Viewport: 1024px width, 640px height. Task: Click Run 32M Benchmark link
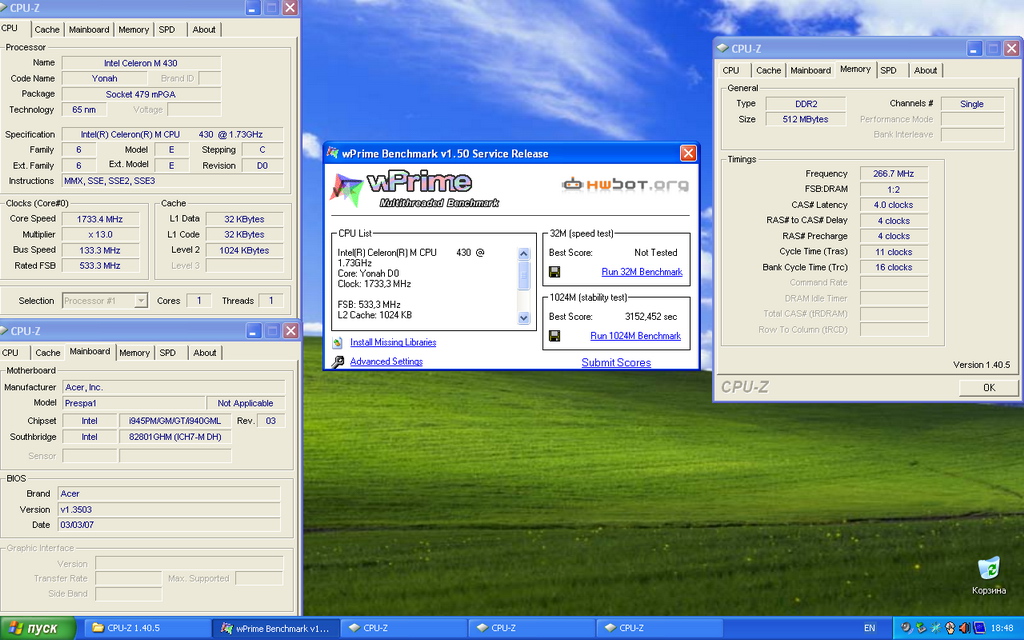tap(642, 272)
